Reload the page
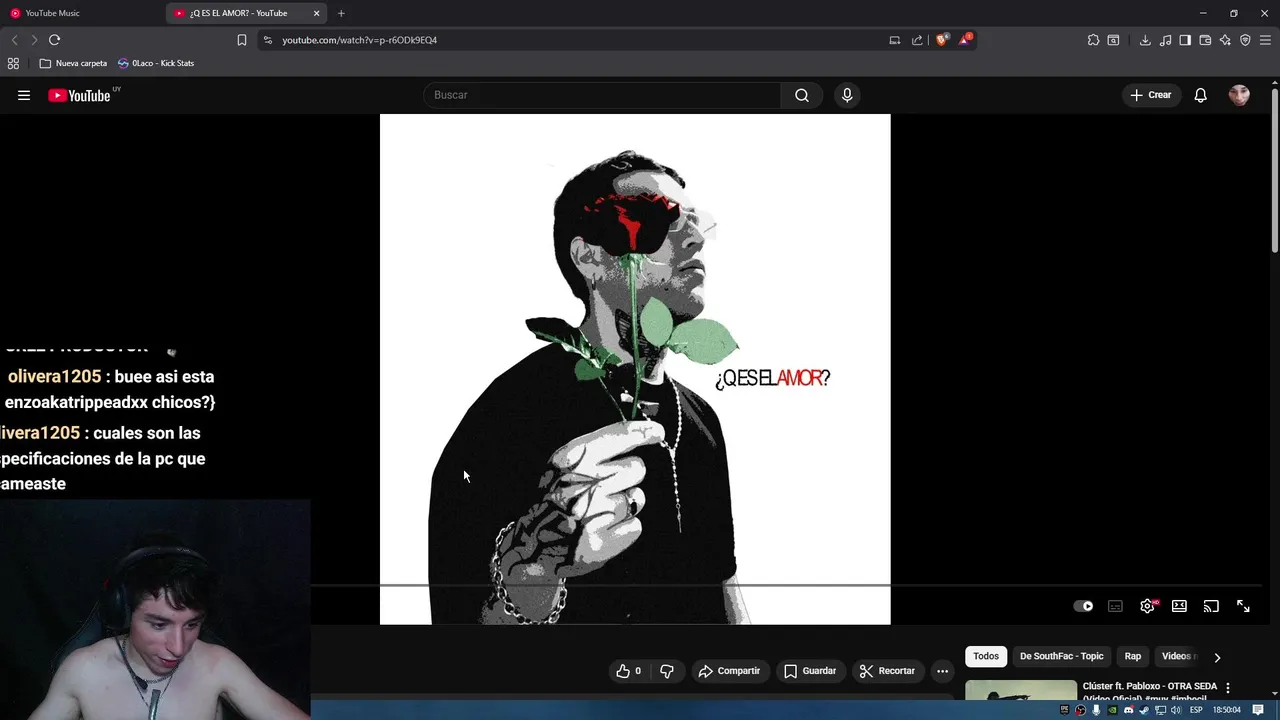Viewport: 1280px width, 720px height. [54, 40]
